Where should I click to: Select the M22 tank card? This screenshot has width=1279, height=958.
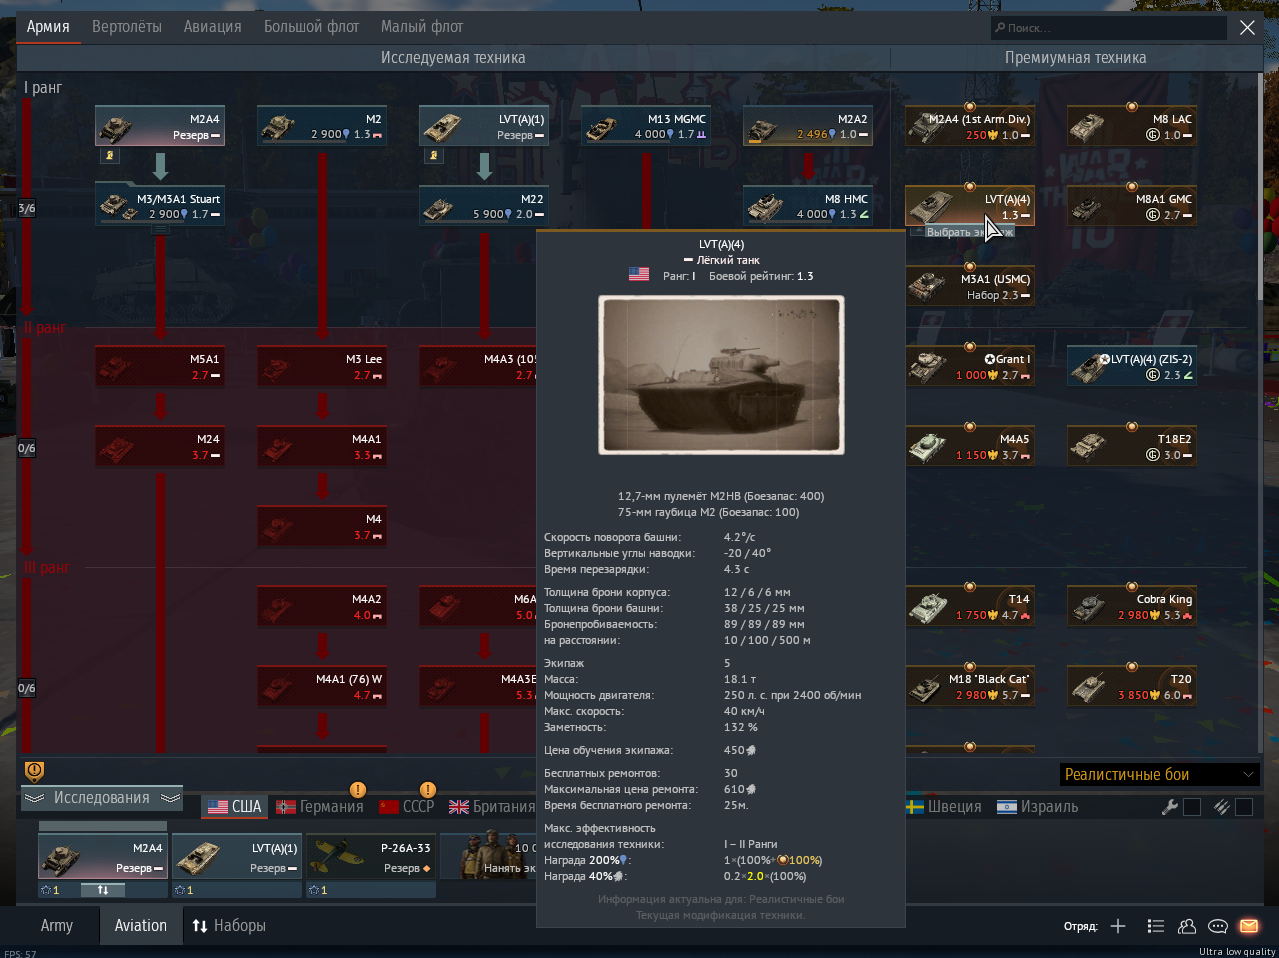pyautogui.click(x=484, y=207)
